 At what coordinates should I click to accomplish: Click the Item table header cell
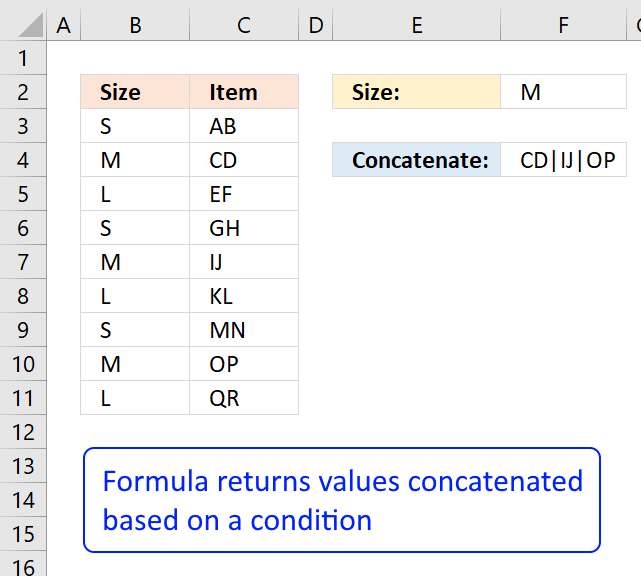[x=243, y=93]
